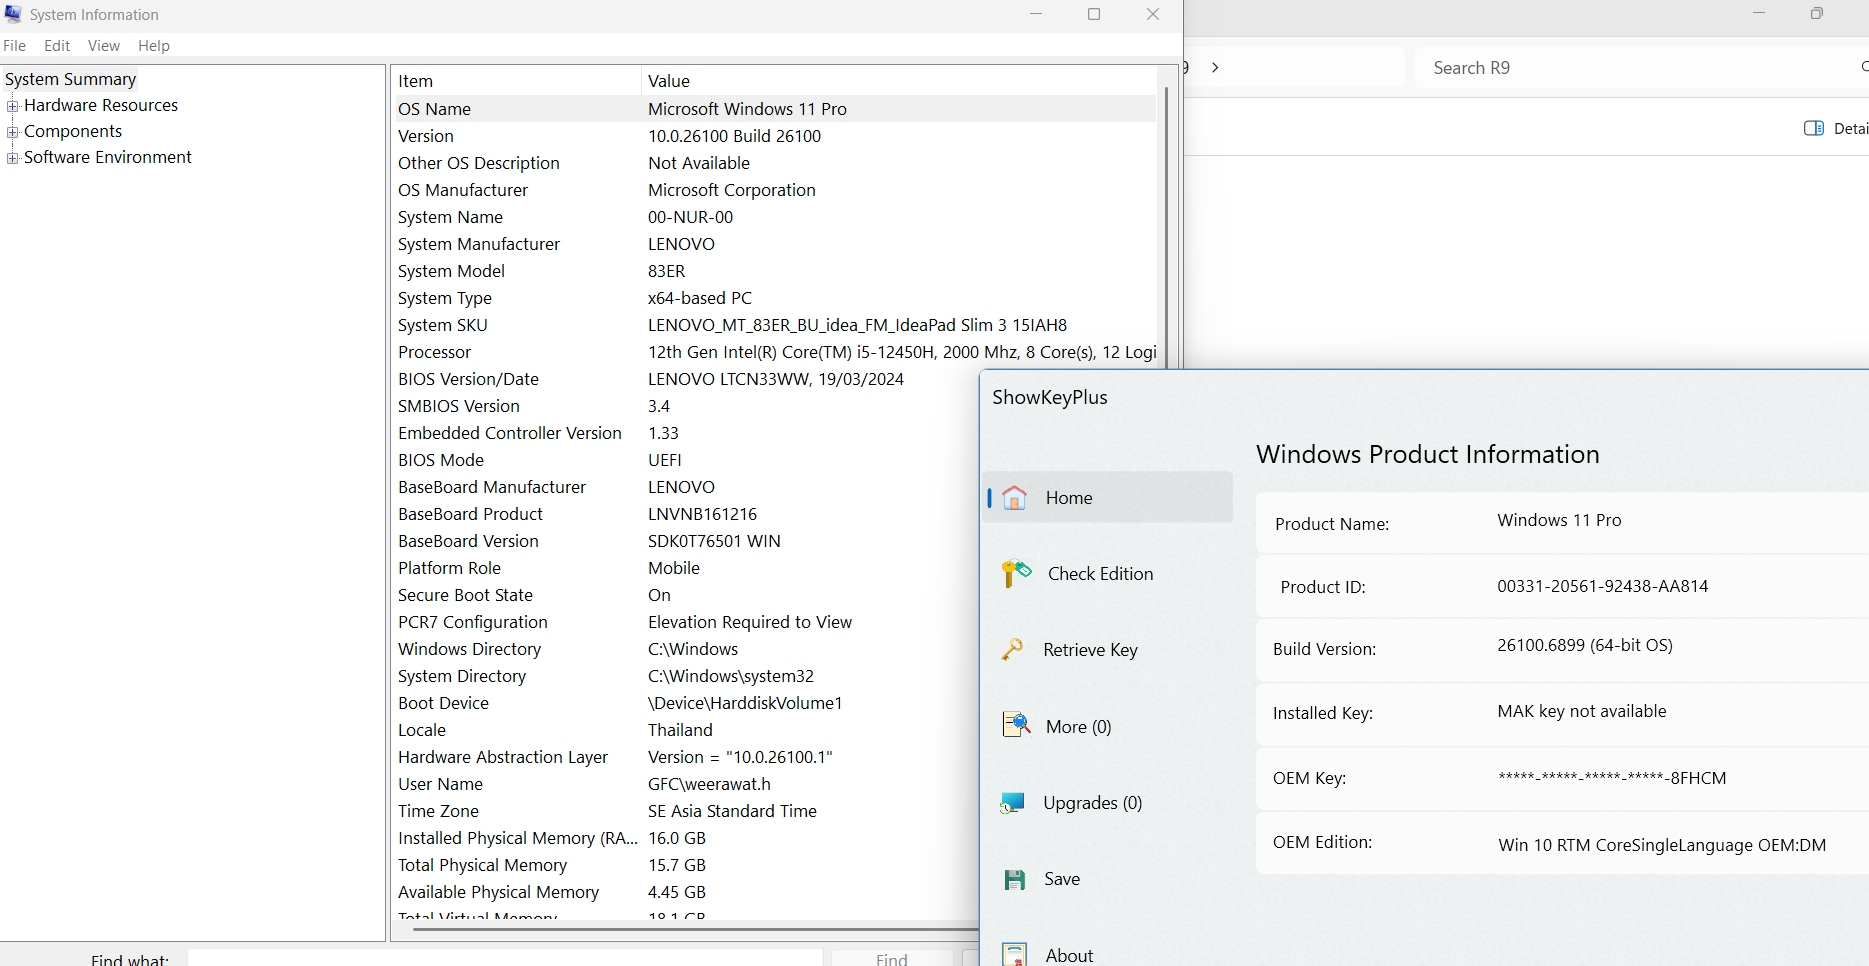Expand the Components tree node
This screenshot has height=966, width=1869.
tap(13, 132)
